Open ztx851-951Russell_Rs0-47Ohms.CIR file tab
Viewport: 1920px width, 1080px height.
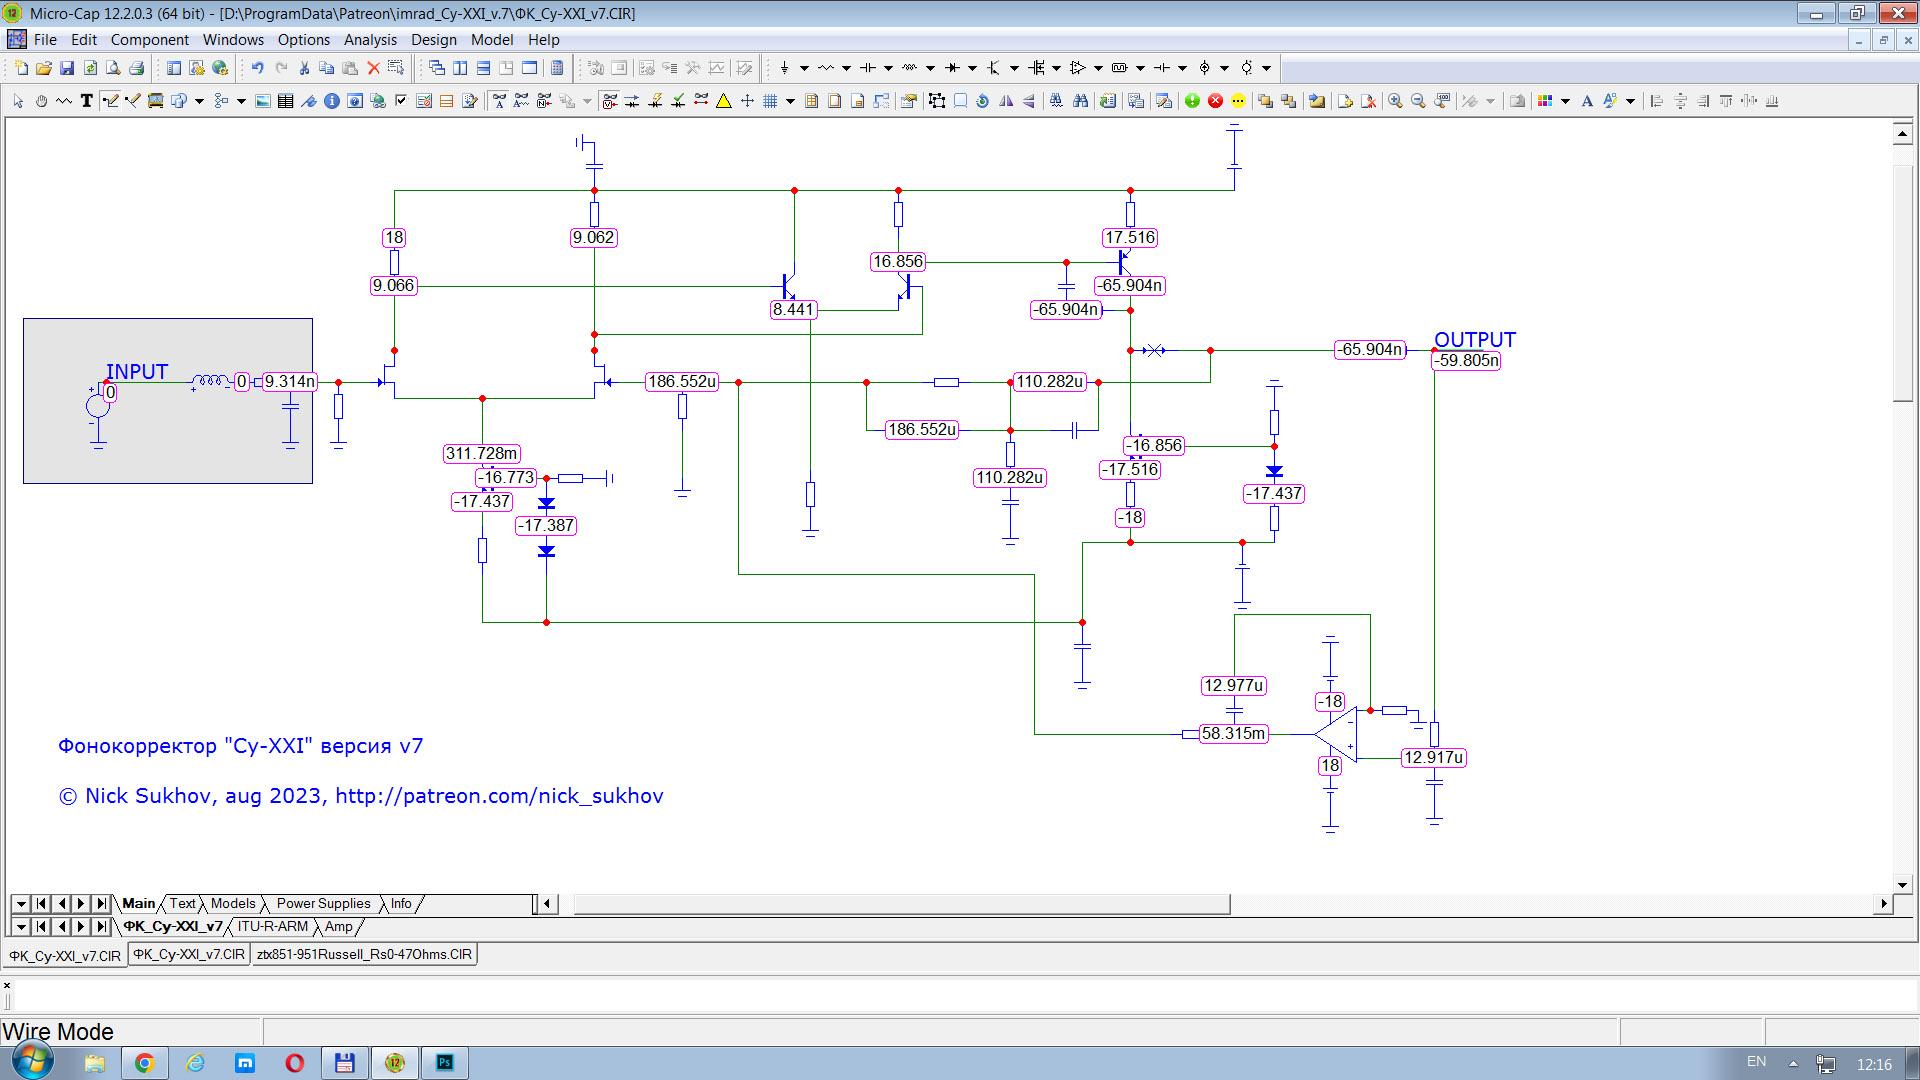point(364,954)
